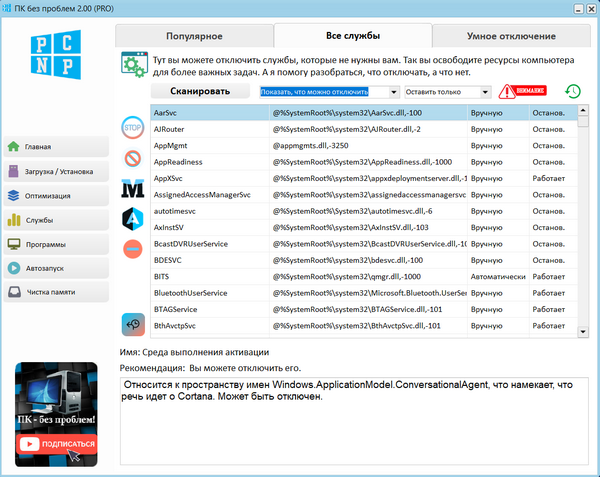Click the red minus circle icon
The width and height of the screenshot is (600, 477).
(x=133, y=247)
